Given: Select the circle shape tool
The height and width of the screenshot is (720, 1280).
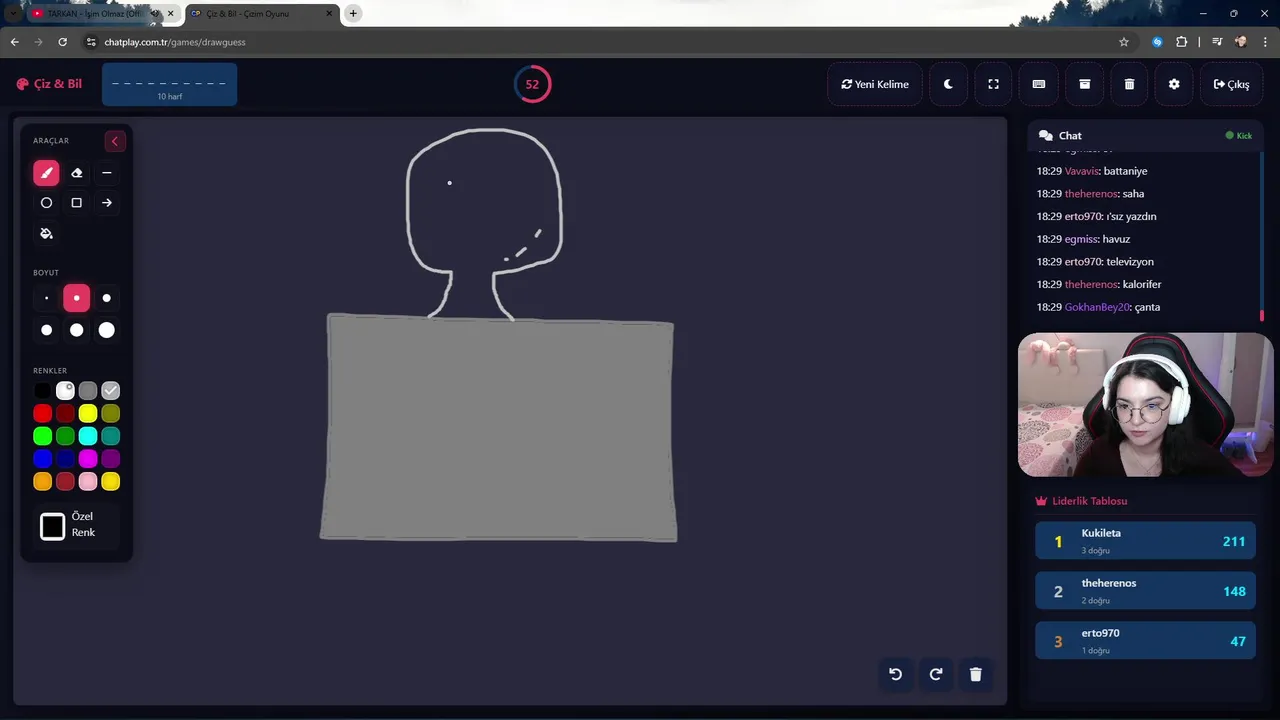Looking at the screenshot, I should click(46, 203).
